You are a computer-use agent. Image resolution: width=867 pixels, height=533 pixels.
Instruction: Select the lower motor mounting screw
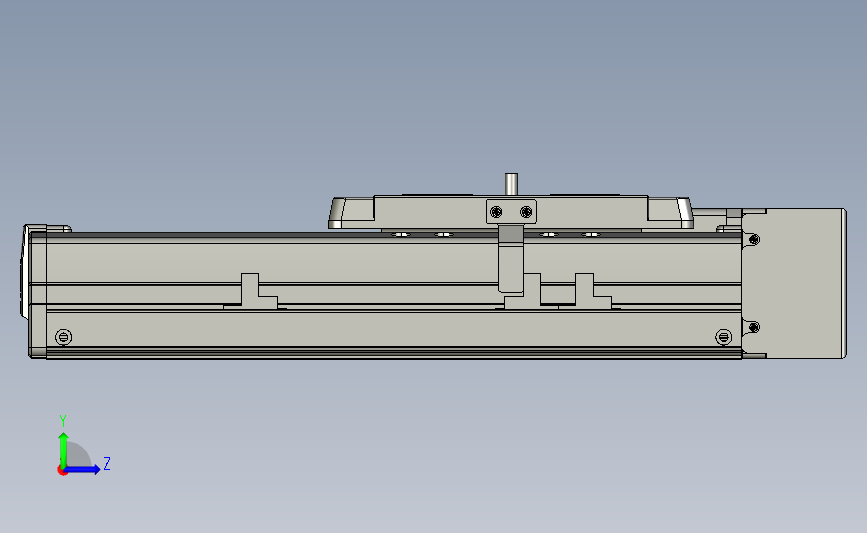click(x=754, y=327)
